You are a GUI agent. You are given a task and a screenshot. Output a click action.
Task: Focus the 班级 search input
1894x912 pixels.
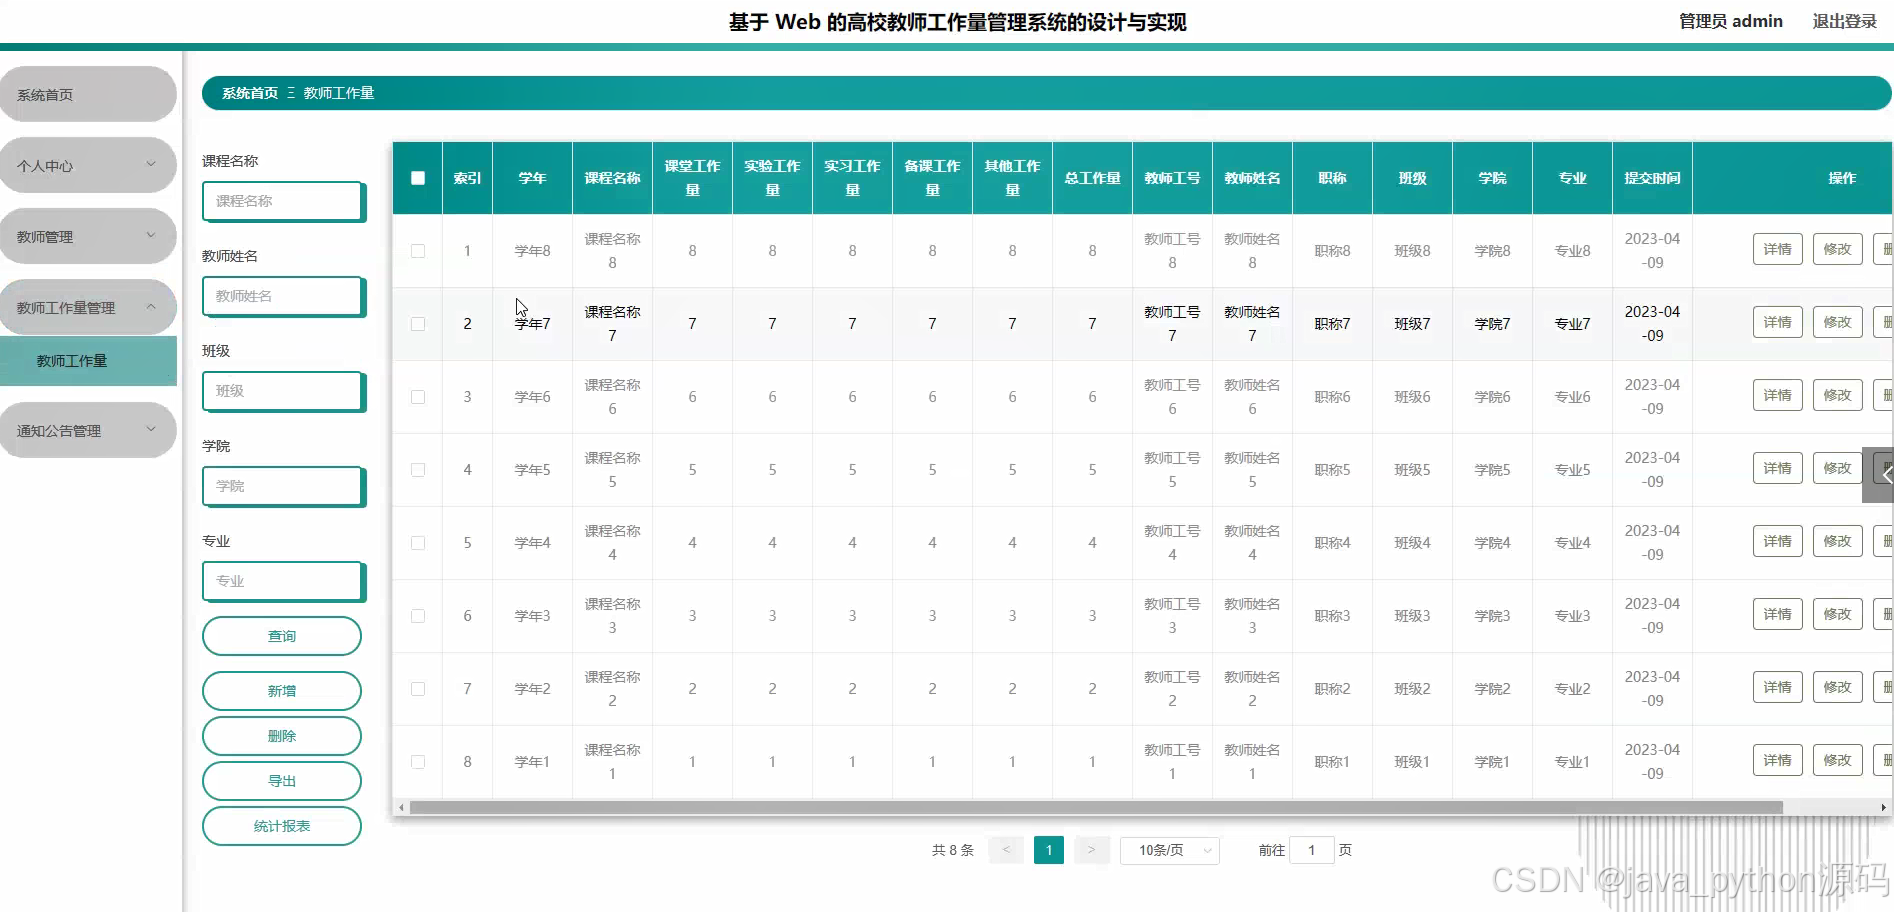(284, 391)
